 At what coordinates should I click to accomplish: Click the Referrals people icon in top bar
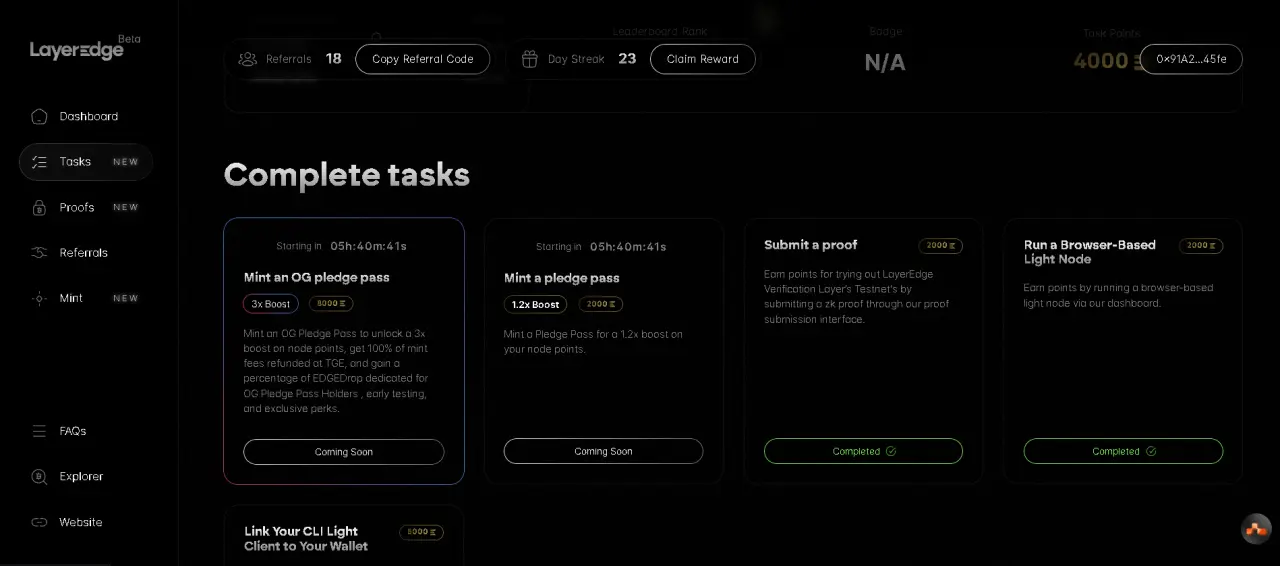click(x=248, y=59)
